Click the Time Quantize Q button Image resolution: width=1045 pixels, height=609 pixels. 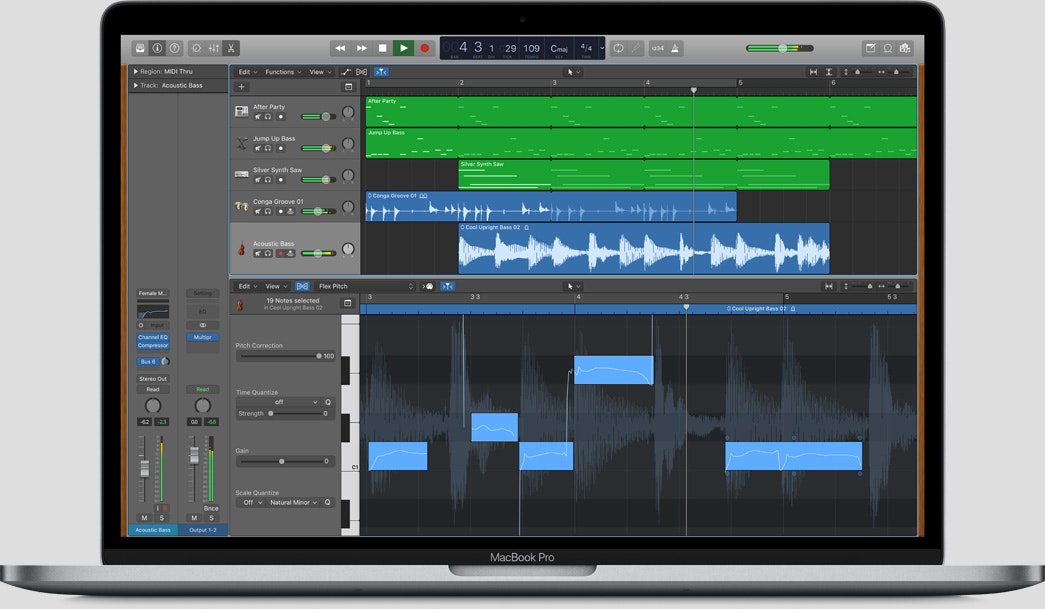328,402
